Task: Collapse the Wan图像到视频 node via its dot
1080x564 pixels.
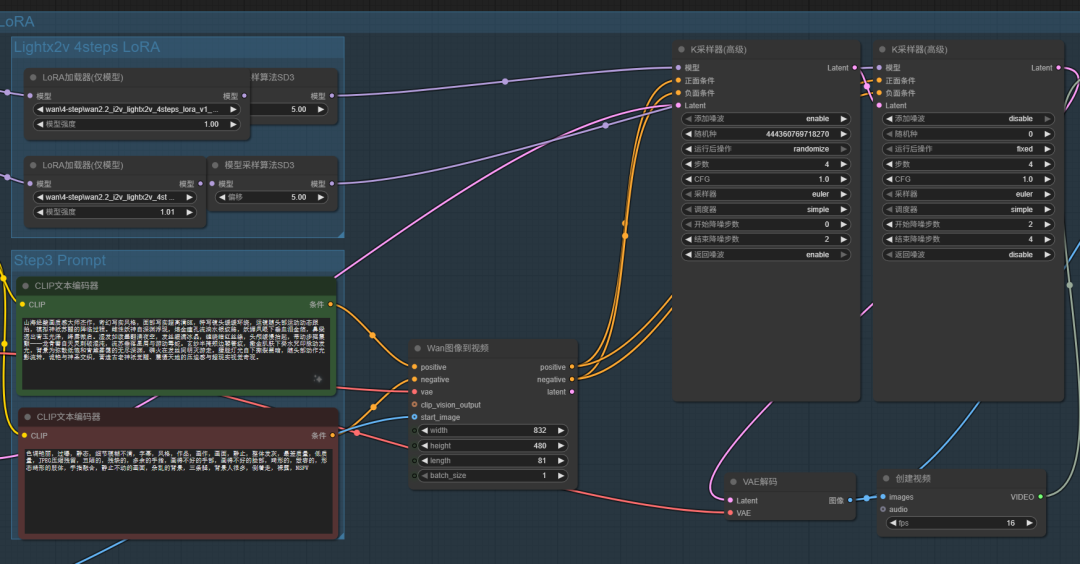Action: point(417,348)
